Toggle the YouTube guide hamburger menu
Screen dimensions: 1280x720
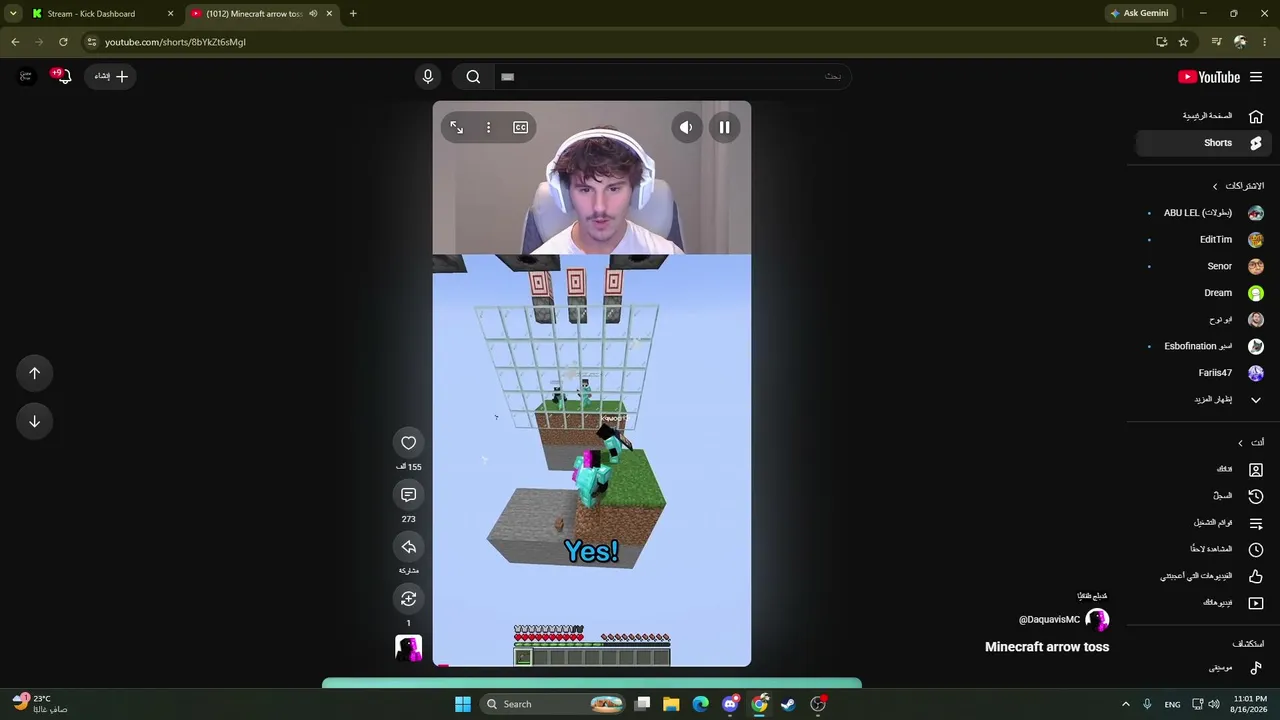1256,77
